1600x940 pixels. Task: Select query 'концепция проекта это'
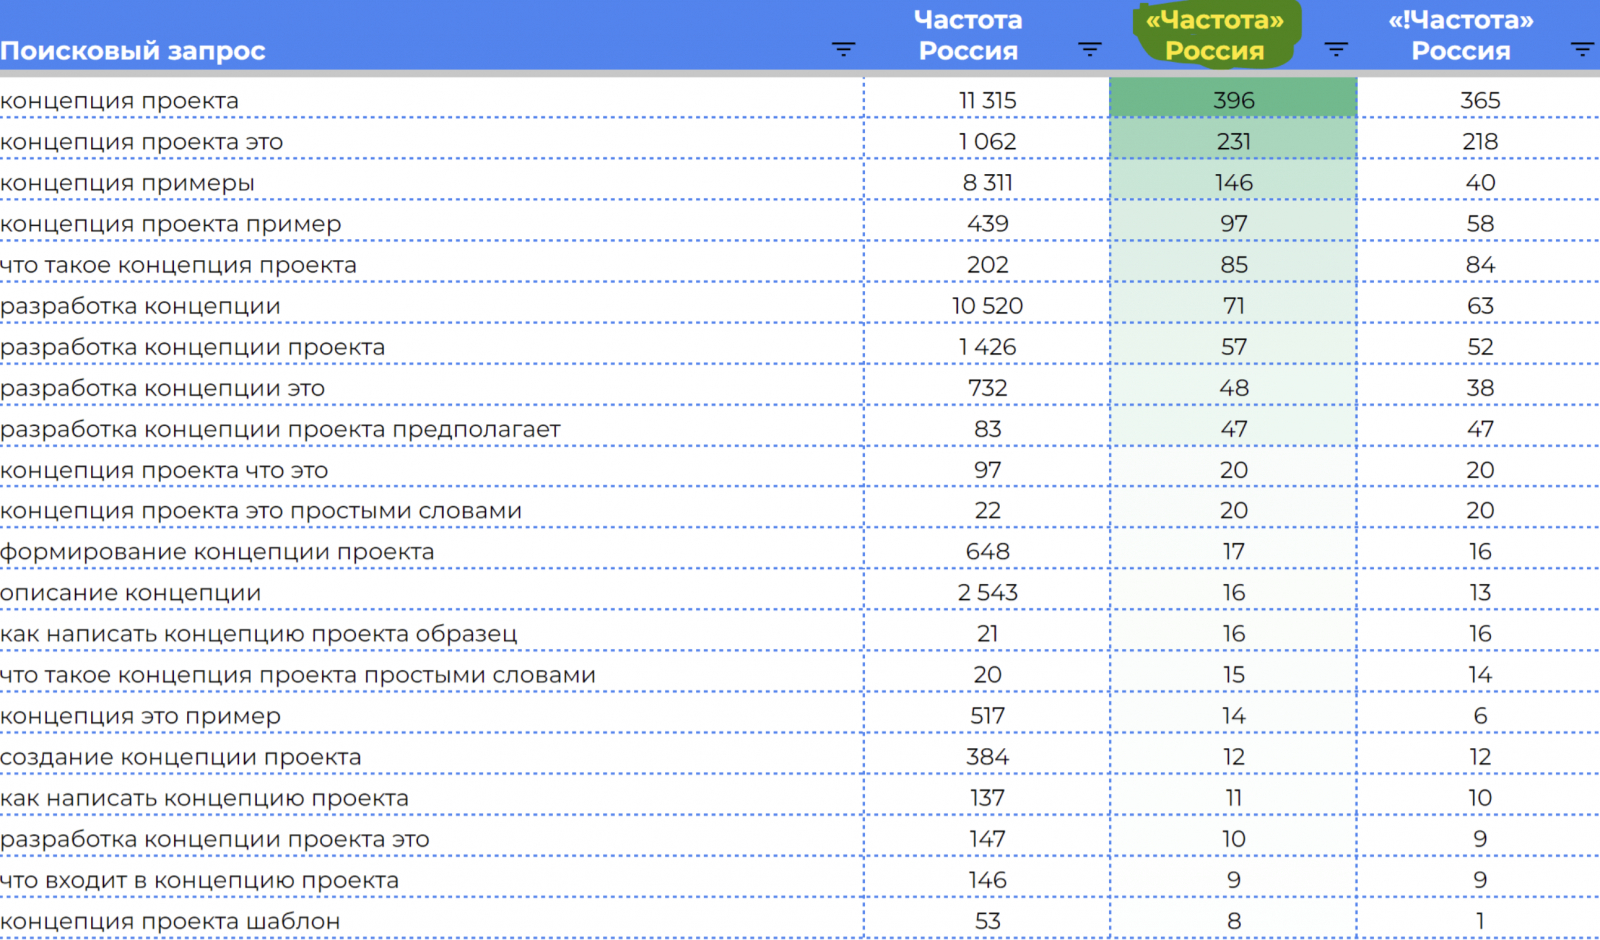pyautogui.click(x=142, y=142)
